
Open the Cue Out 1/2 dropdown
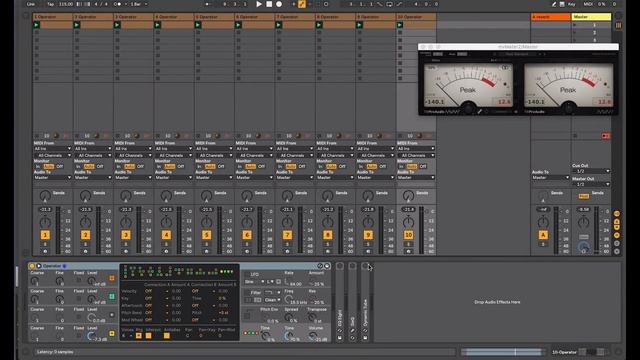click(x=591, y=171)
